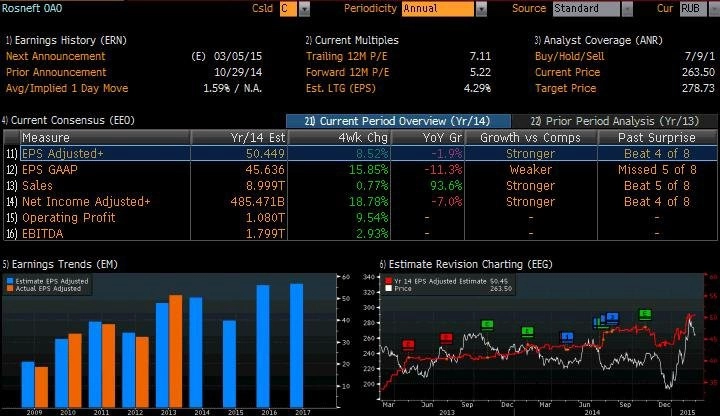
Task: Click the orange Actual EPS Adjusted legend swatch
Action: tap(10, 289)
